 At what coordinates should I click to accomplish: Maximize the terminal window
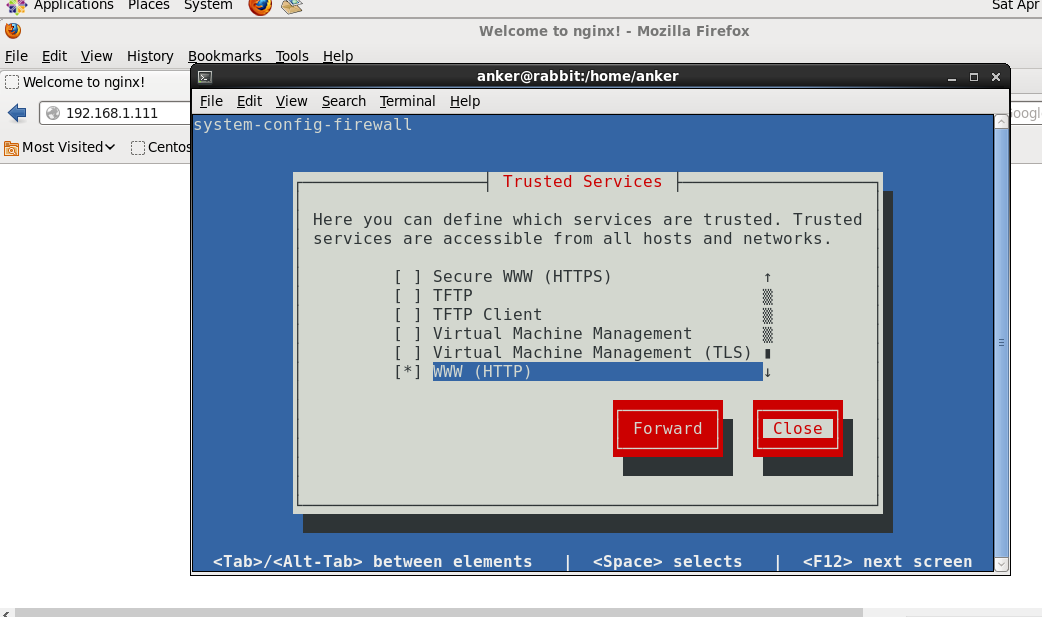(974, 77)
